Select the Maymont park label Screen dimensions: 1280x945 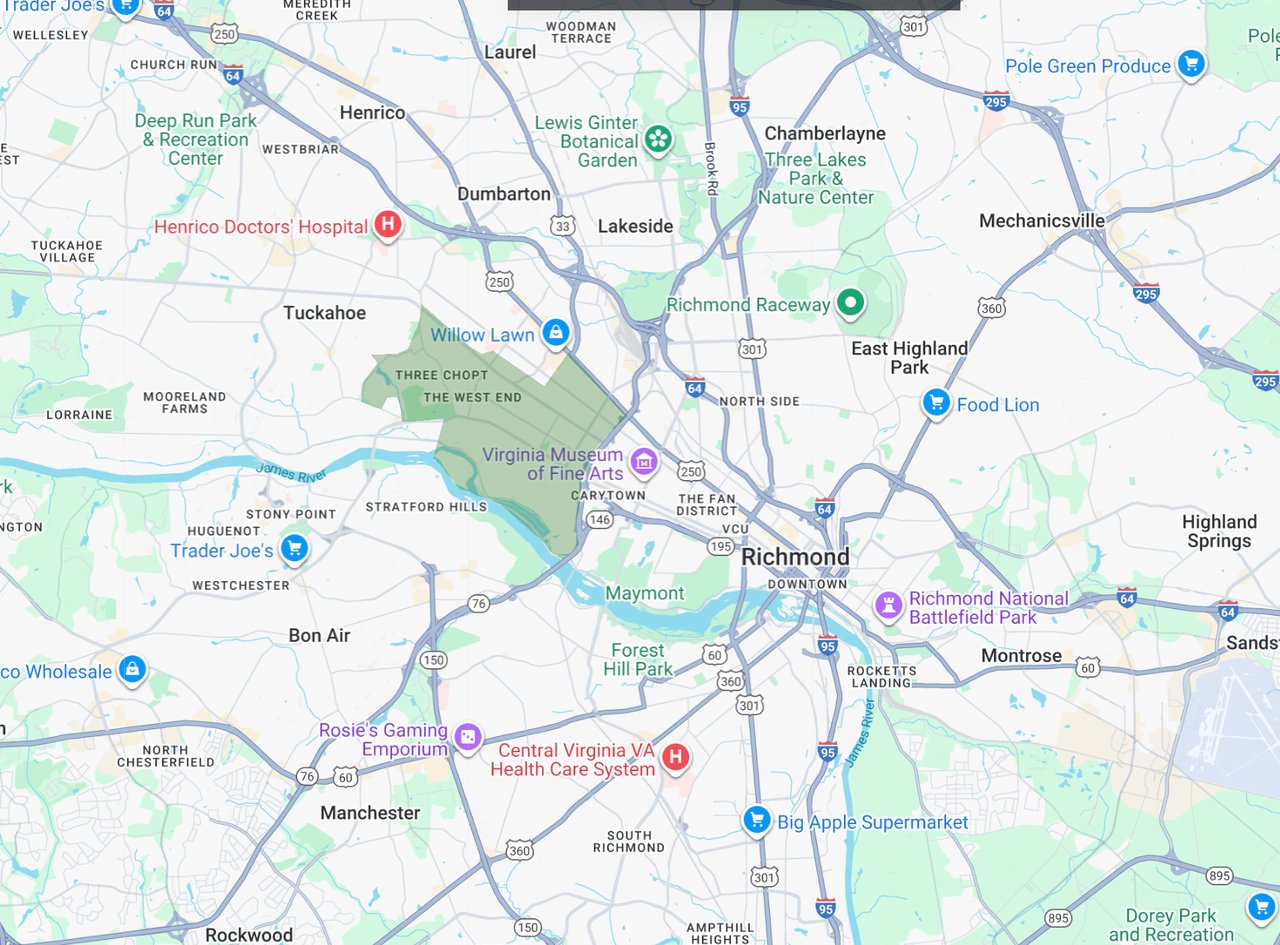(645, 593)
